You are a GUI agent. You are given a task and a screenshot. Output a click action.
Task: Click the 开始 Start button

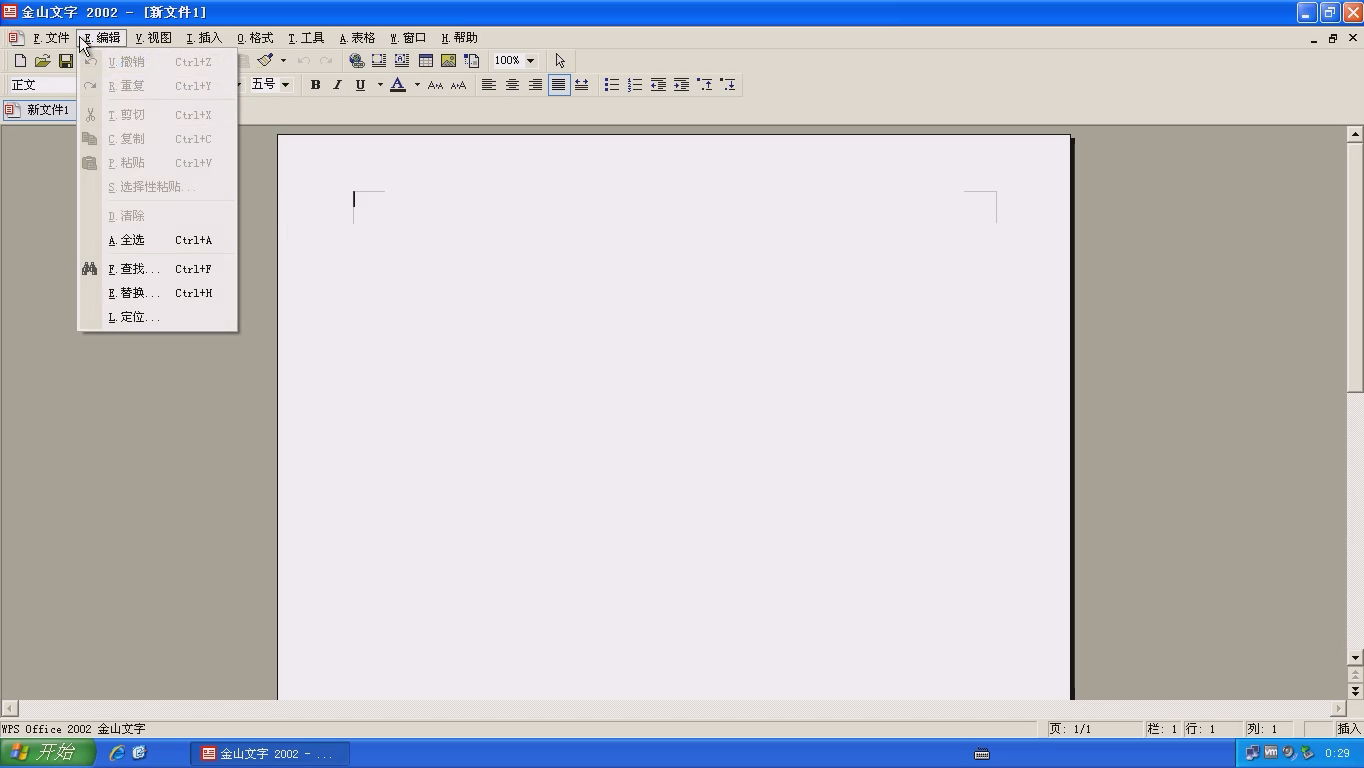coord(48,753)
